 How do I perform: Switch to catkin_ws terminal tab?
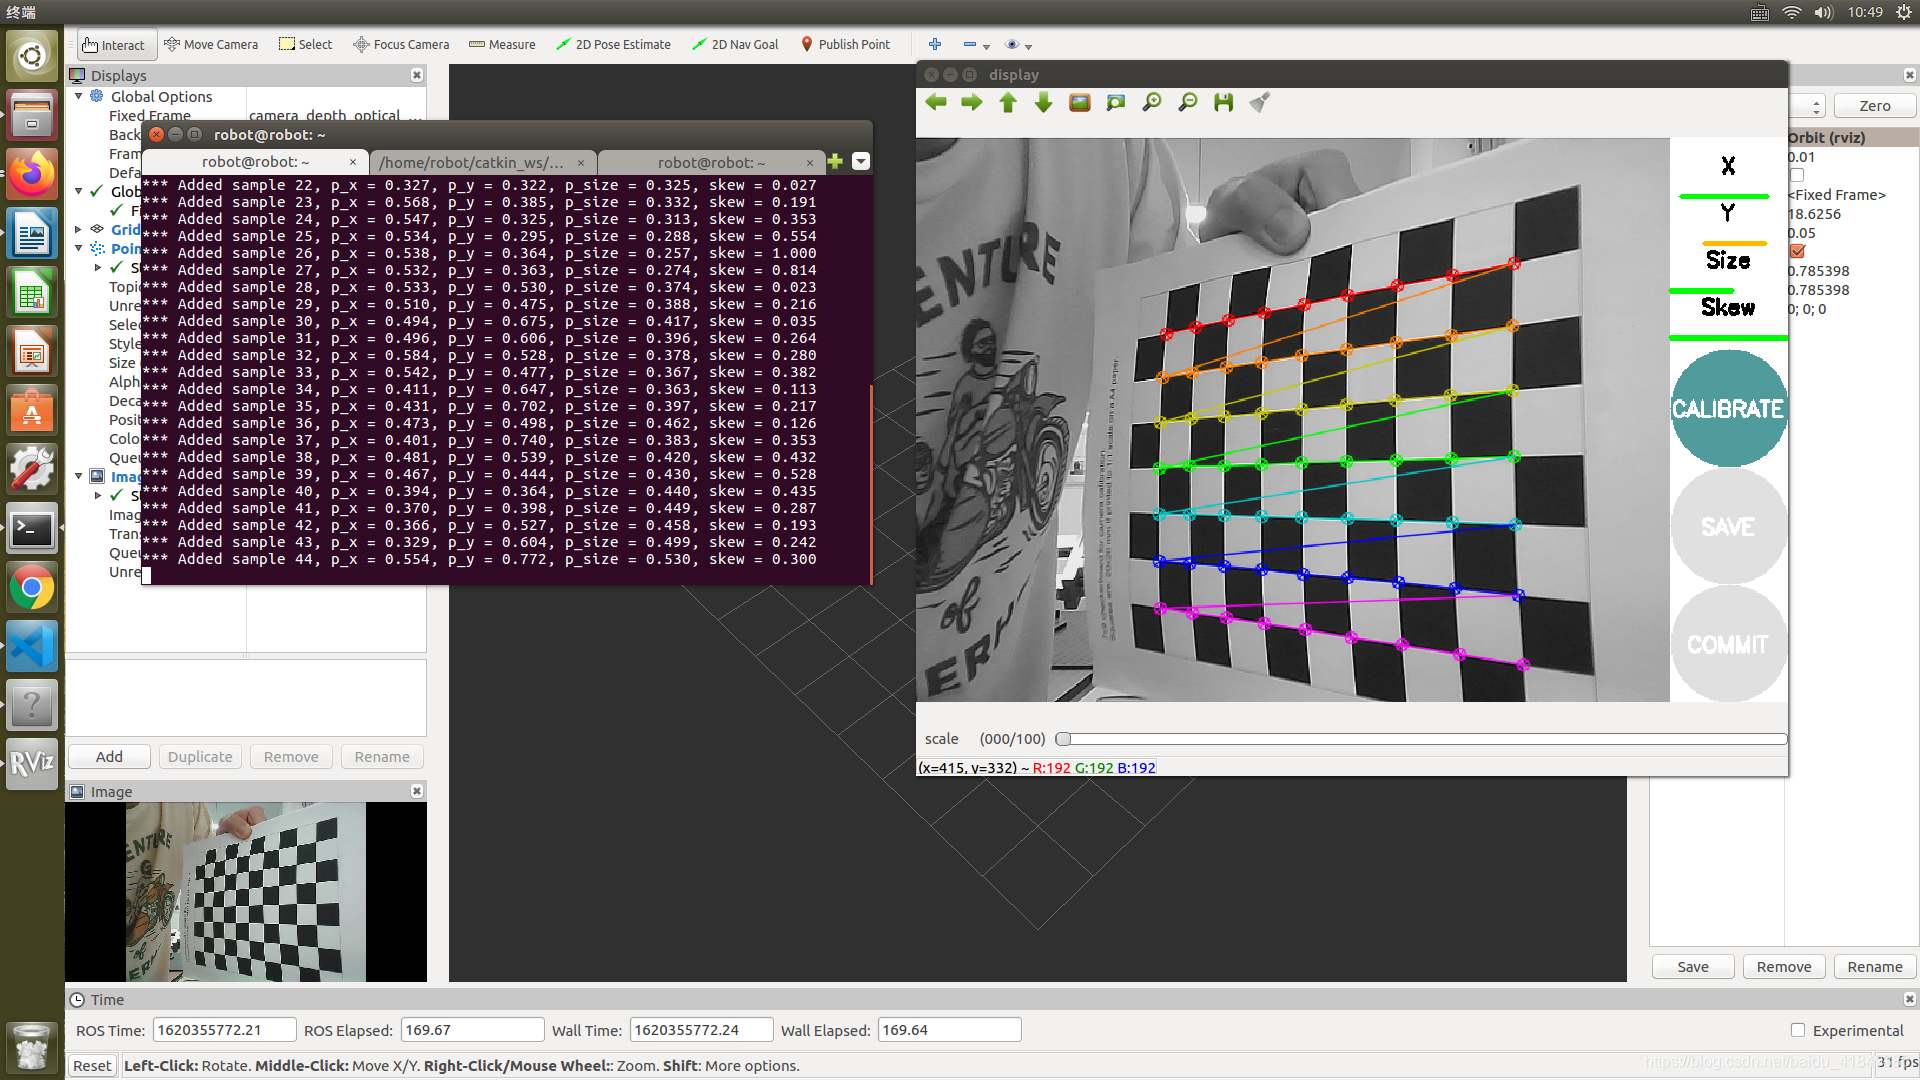472,162
